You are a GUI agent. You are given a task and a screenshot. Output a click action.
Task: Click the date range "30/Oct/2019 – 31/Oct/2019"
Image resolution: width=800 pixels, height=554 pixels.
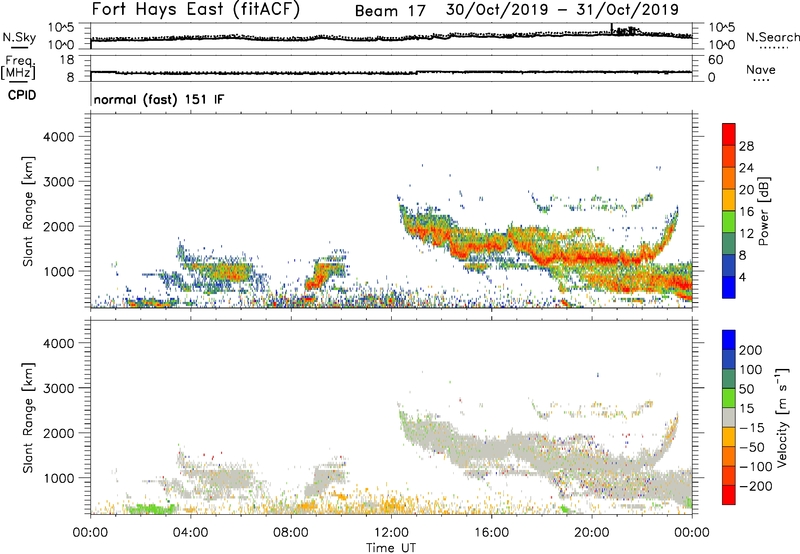coord(562,9)
